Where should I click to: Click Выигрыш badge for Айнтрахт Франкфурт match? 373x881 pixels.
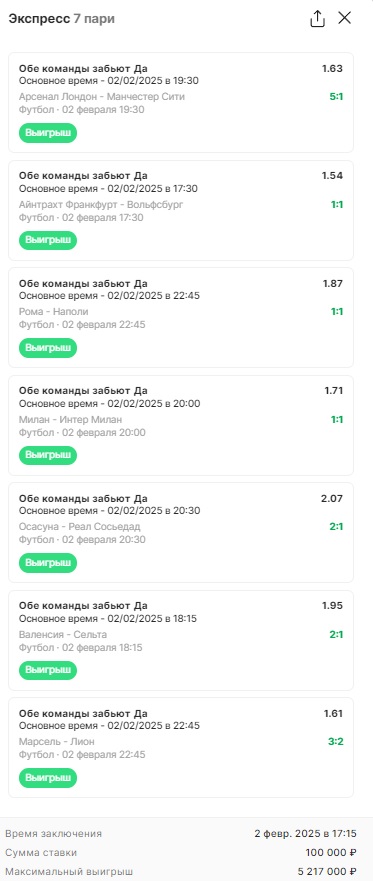48,240
